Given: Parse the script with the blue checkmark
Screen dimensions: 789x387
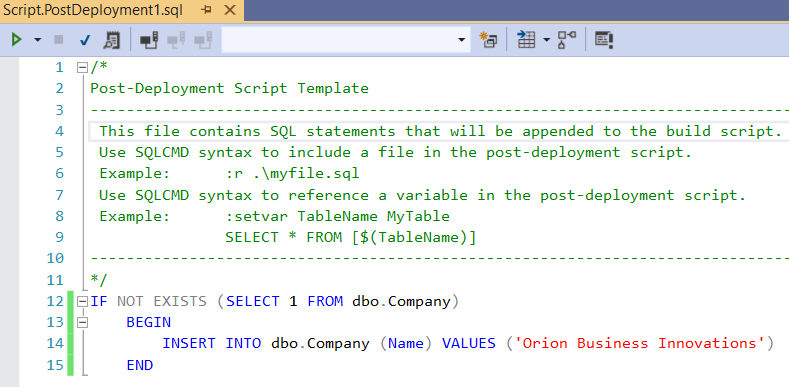Looking at the screenshot, I should click(x=85, y=40).
